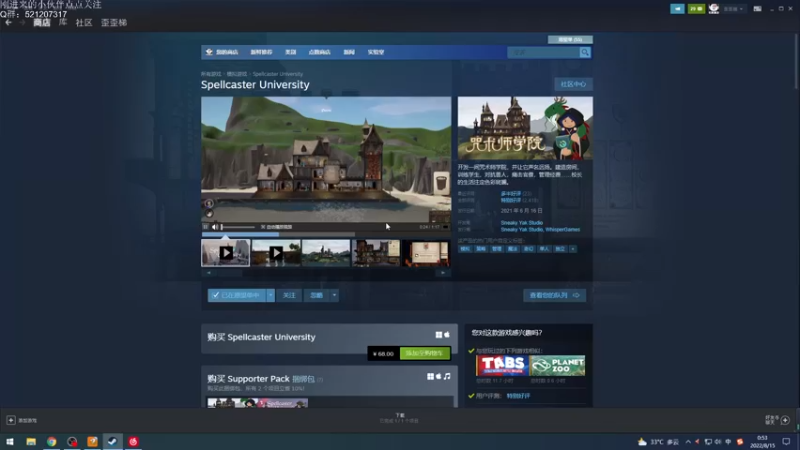Open the wishlist button above search
This screenshot has width=800, height=450.
coord(570,39)
